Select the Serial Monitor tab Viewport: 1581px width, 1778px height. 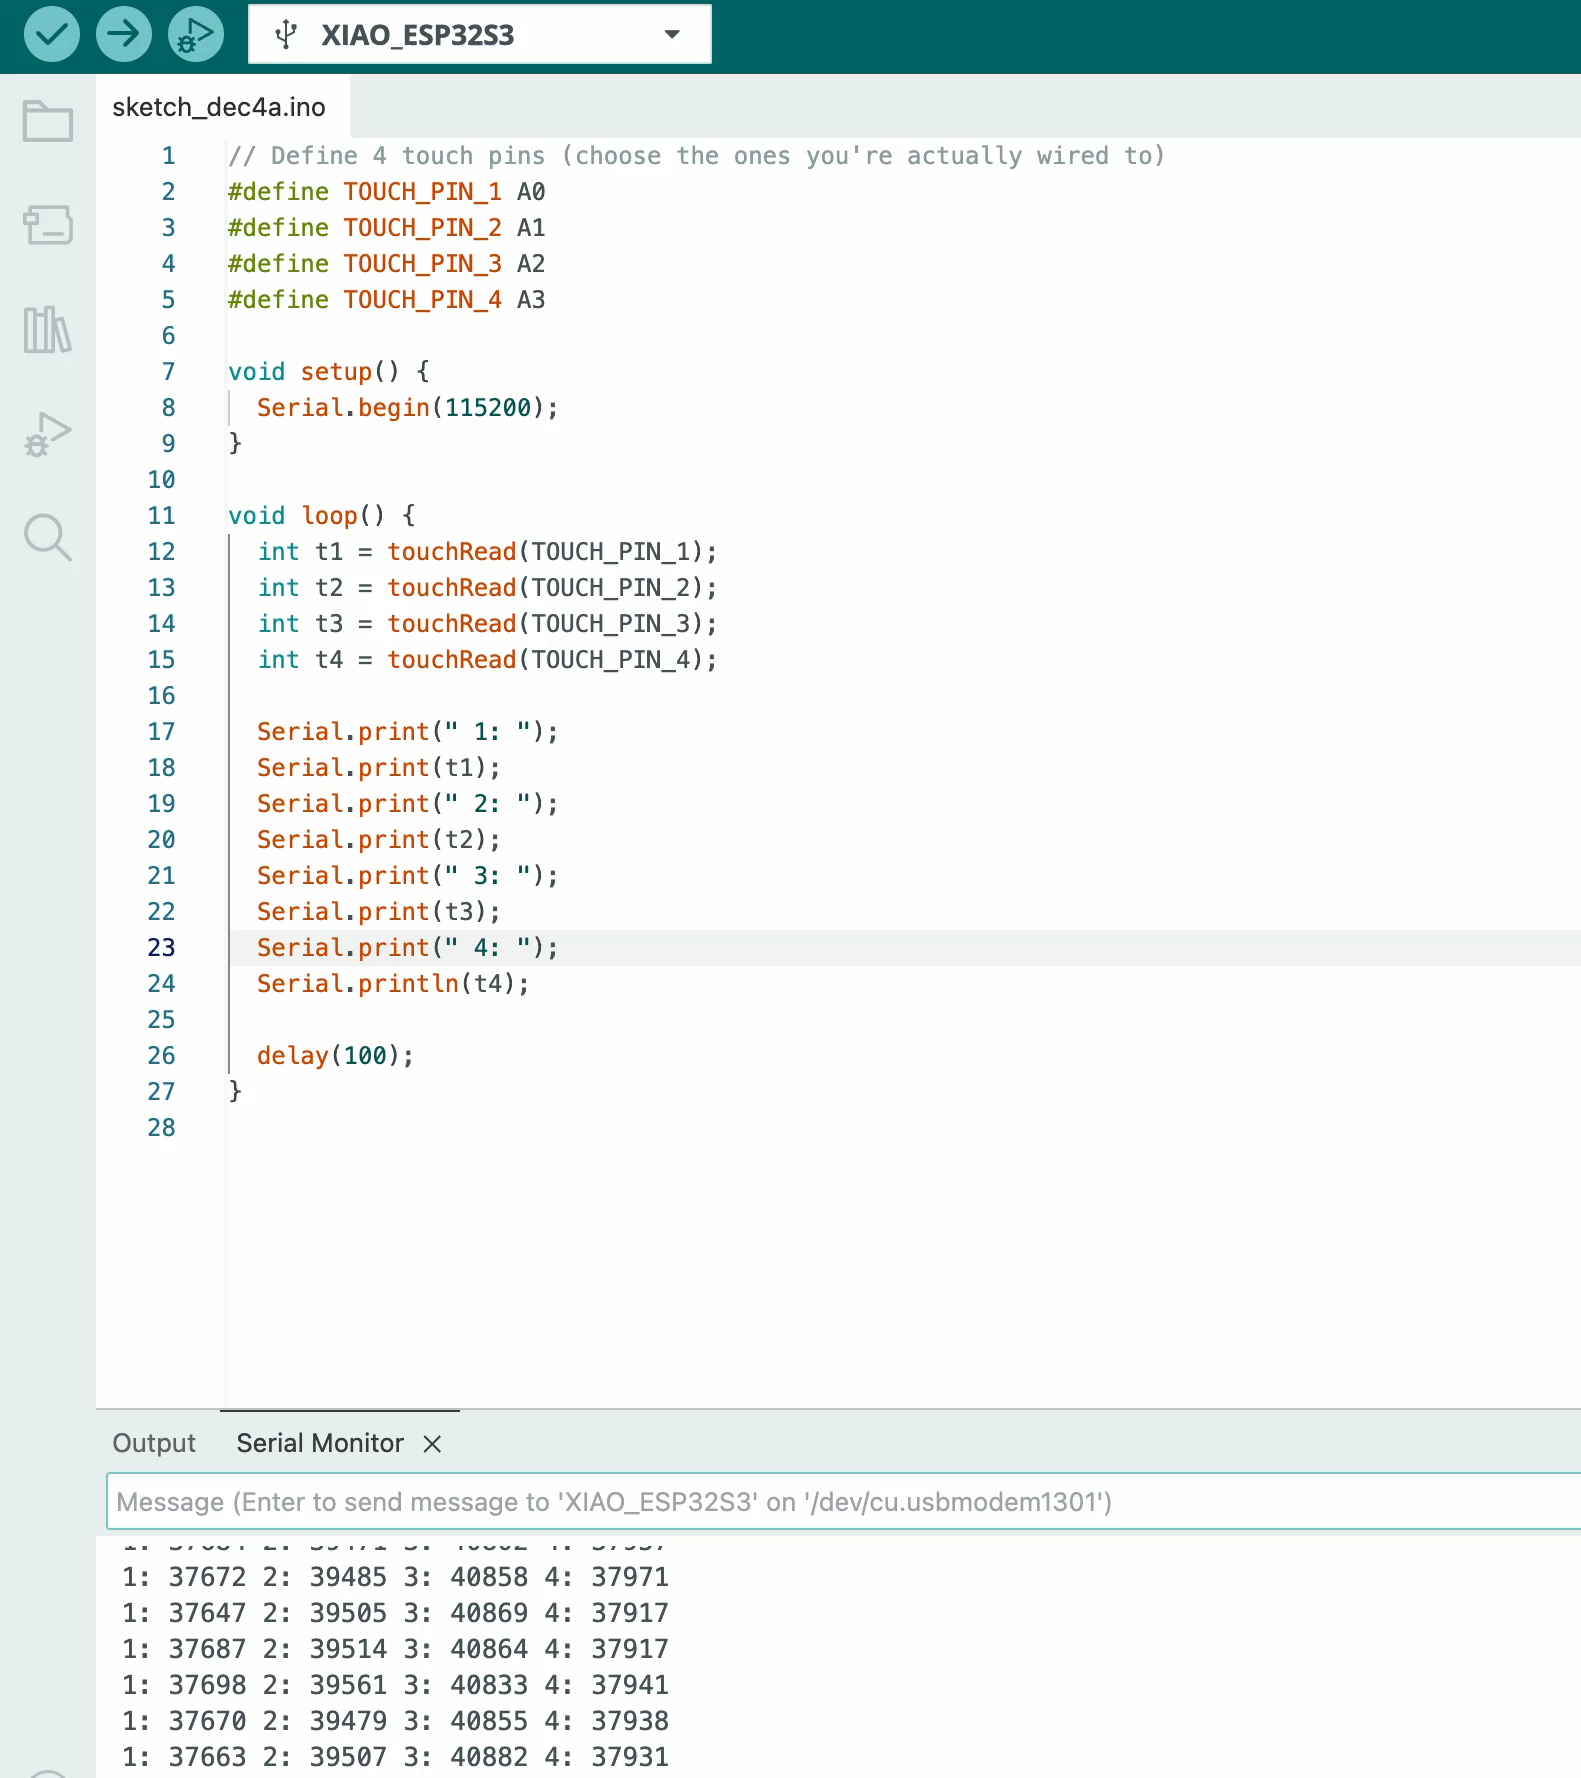[320, 1443]
